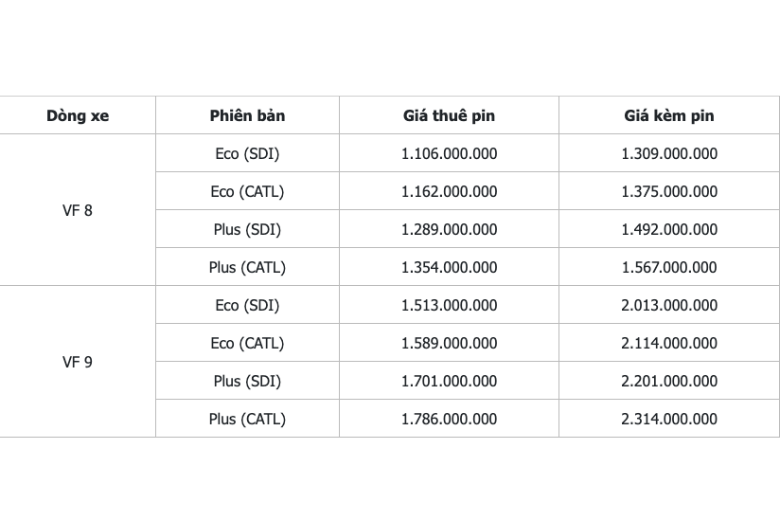Screen dimensions: 780x520
Task: Select the price 2.013.000.000
Action: [669, 306]
